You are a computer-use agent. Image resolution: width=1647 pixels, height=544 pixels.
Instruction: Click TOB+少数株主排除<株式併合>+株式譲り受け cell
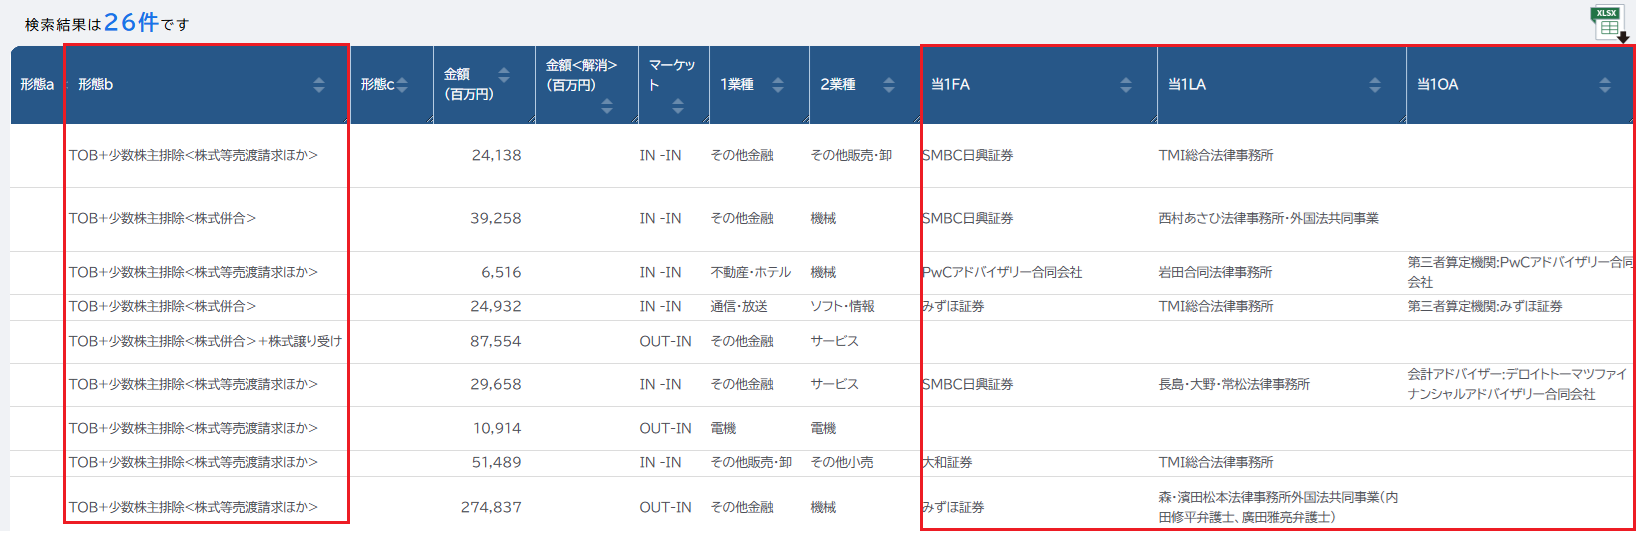(x=205, y=341)
